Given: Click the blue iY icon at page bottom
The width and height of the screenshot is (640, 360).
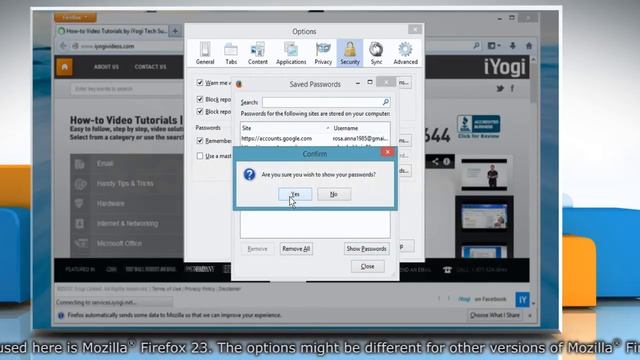Looking at the screenshot, I should [522, 299].
